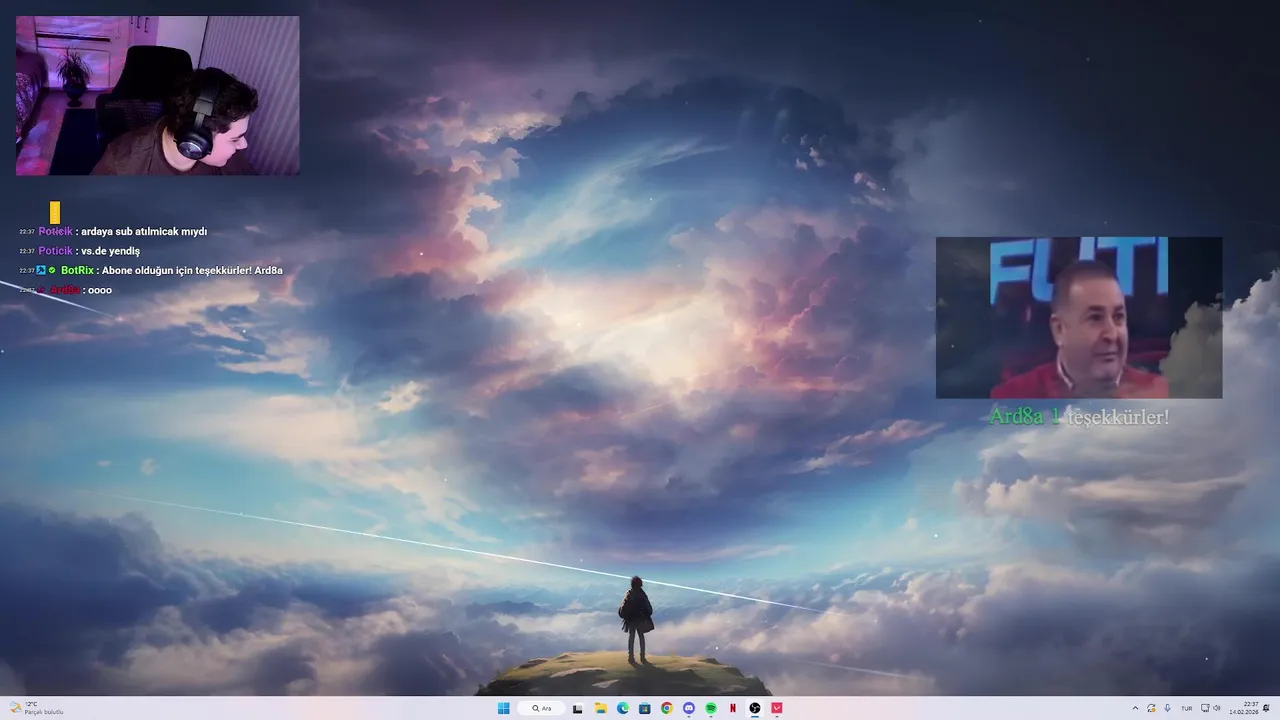Open the clock showing 22:37
Image resolution: width=1280 pixels, height=720 pixels.
[1245, 708]
